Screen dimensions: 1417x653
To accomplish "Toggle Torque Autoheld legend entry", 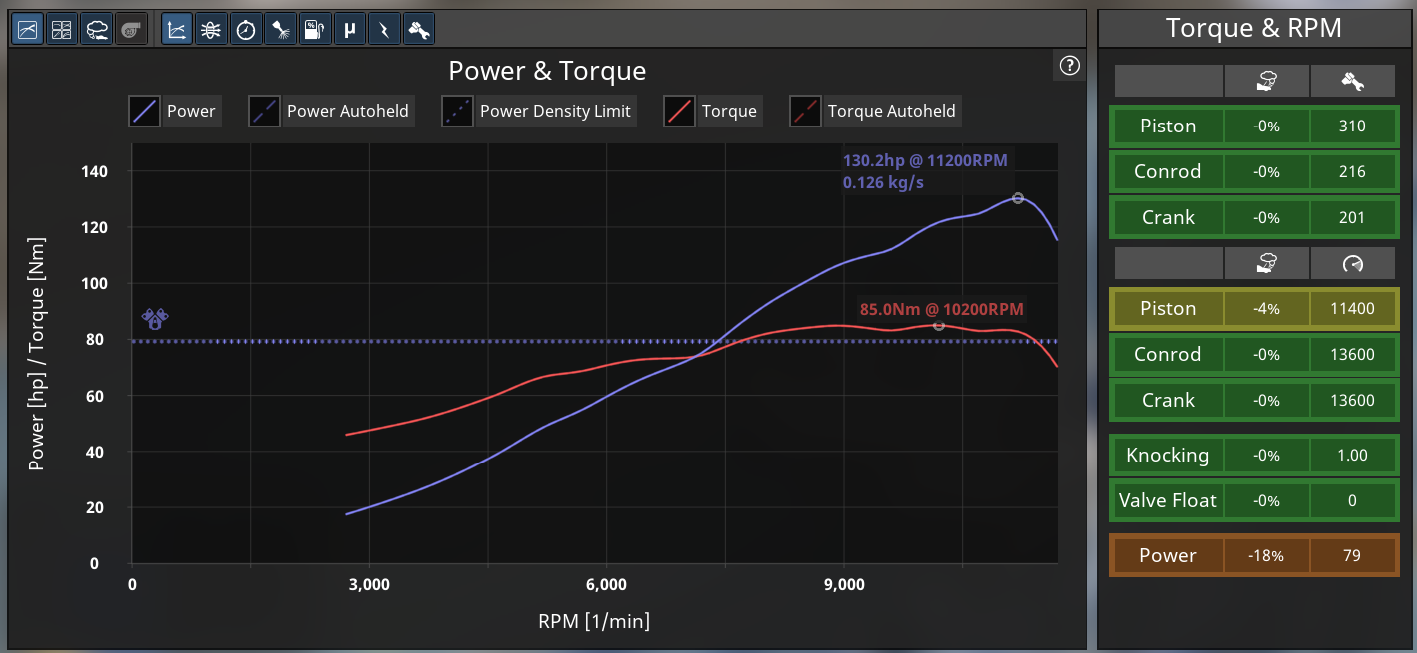I will [874, 111].
